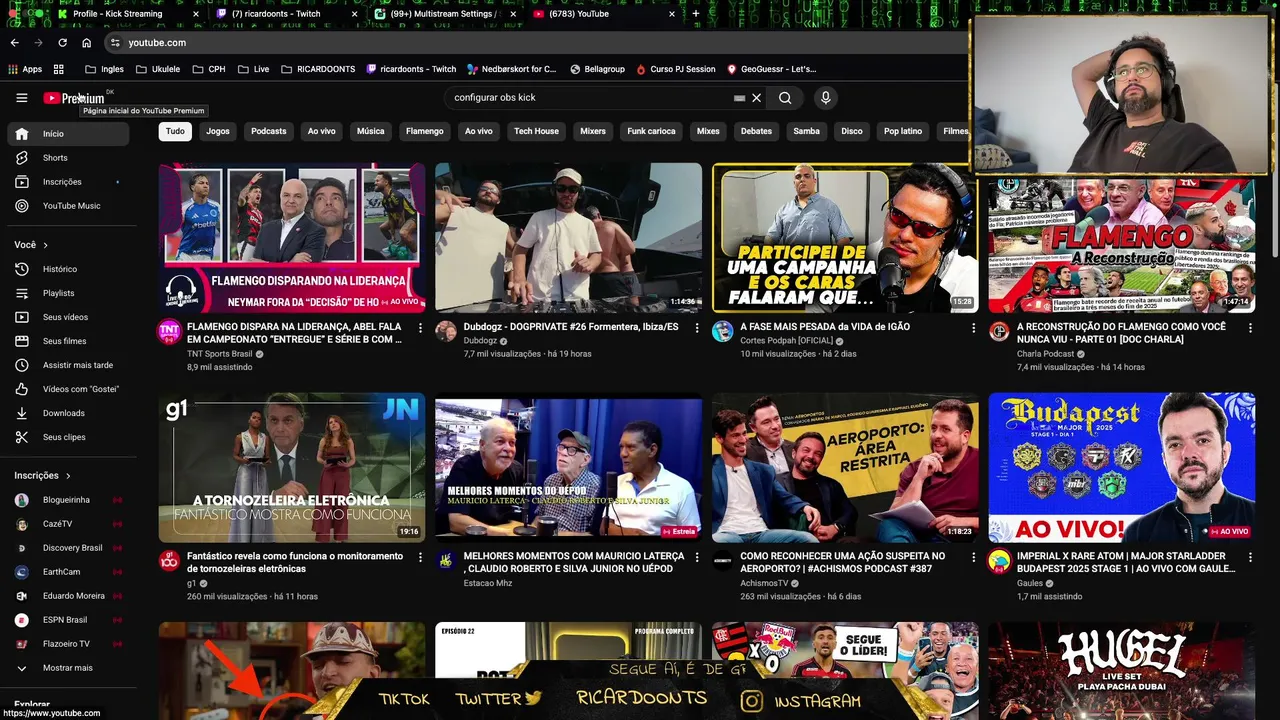
Task: Open Seus filmes in sidebar
Action: pos(68,341)
